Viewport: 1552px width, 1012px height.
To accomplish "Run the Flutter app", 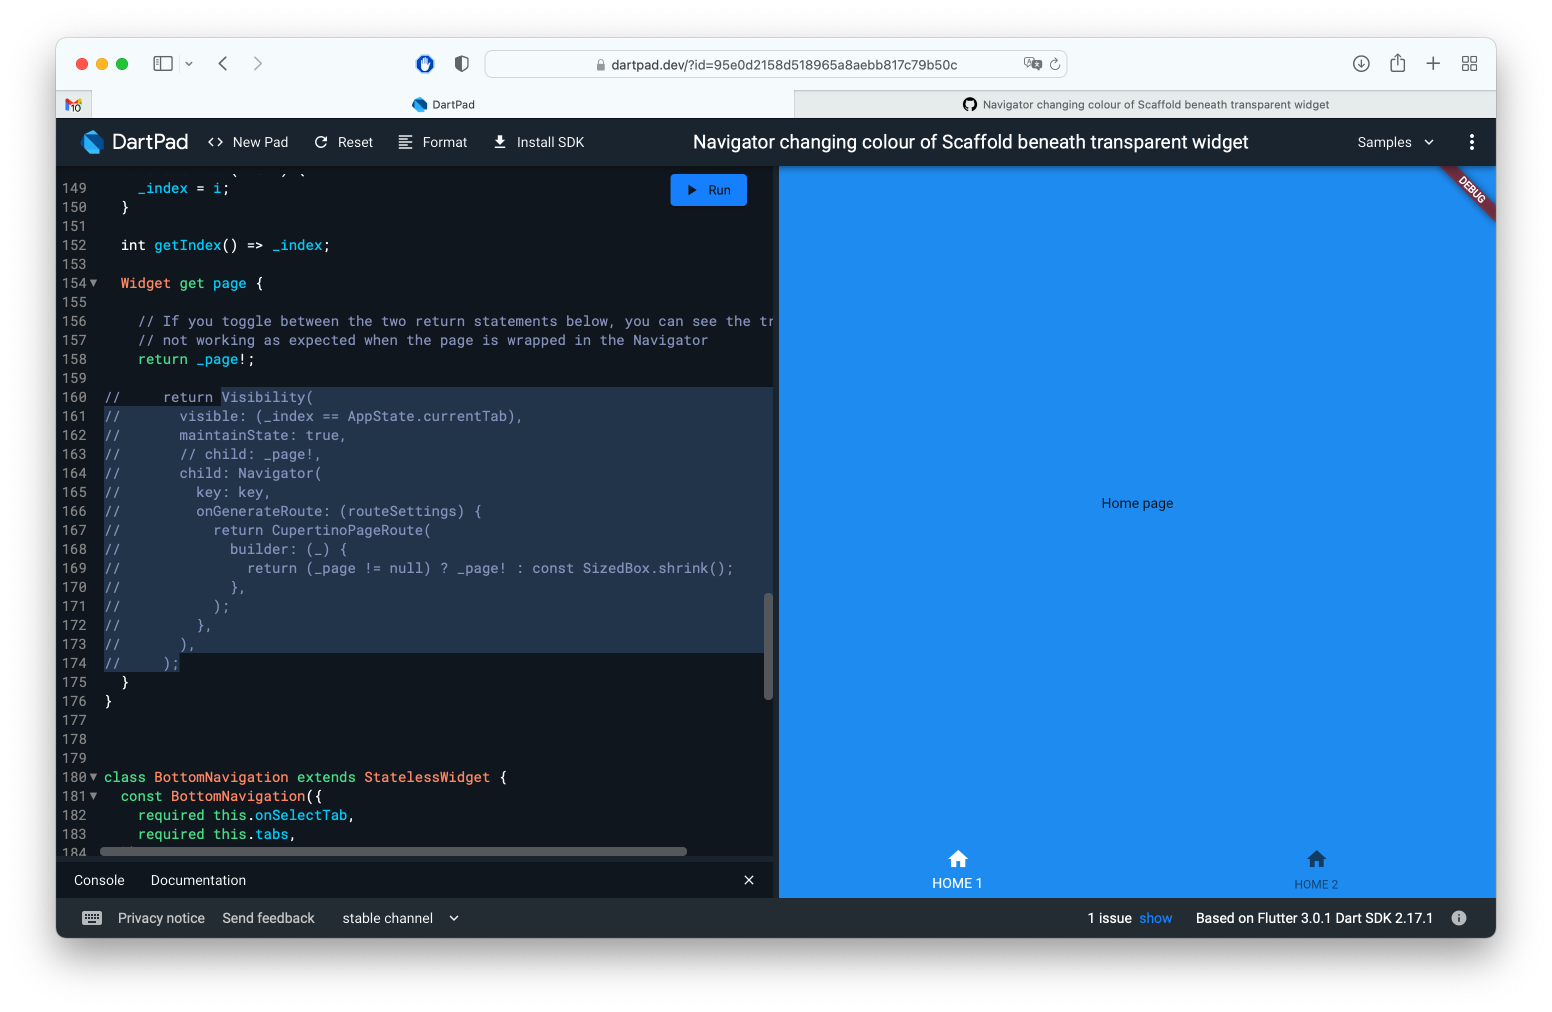I will click(x=708, y=189).
